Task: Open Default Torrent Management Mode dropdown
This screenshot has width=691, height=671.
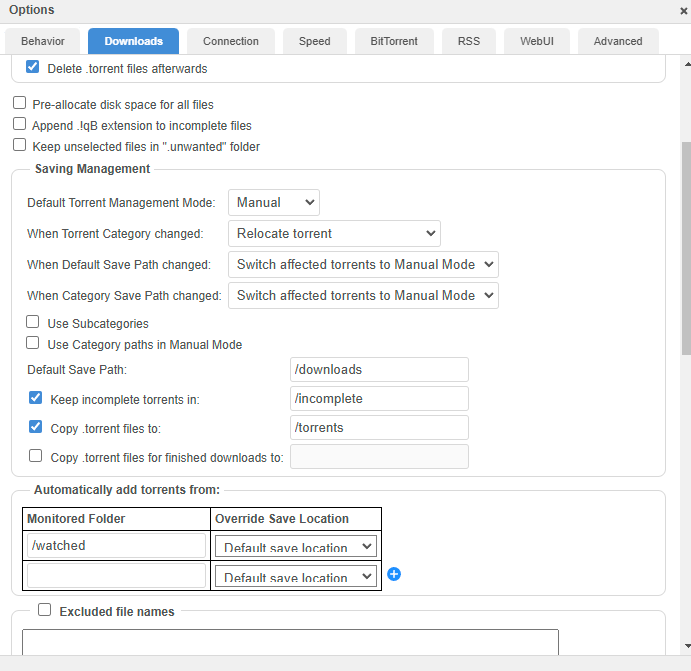Action: (x=274, y=202)
